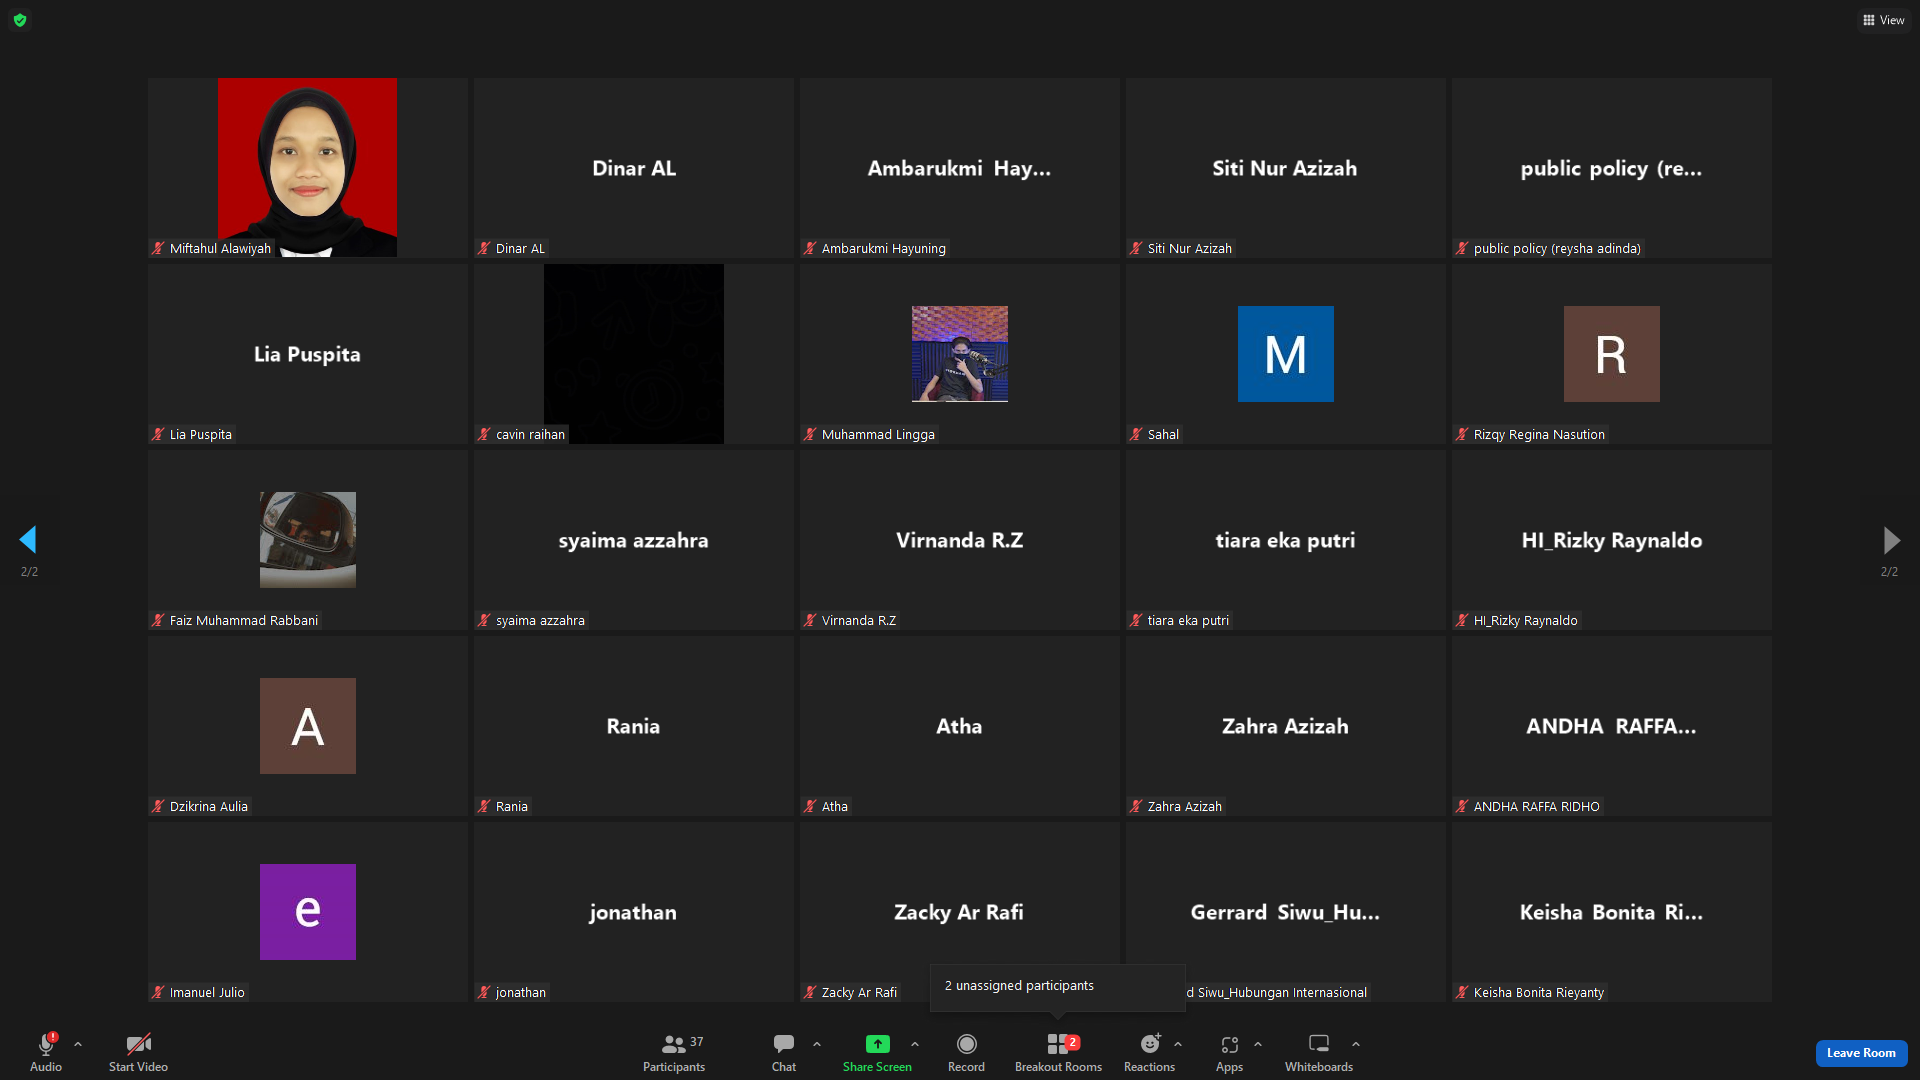
Task: Select the Zahra Azizah tile
Action: click(1286, 726)
